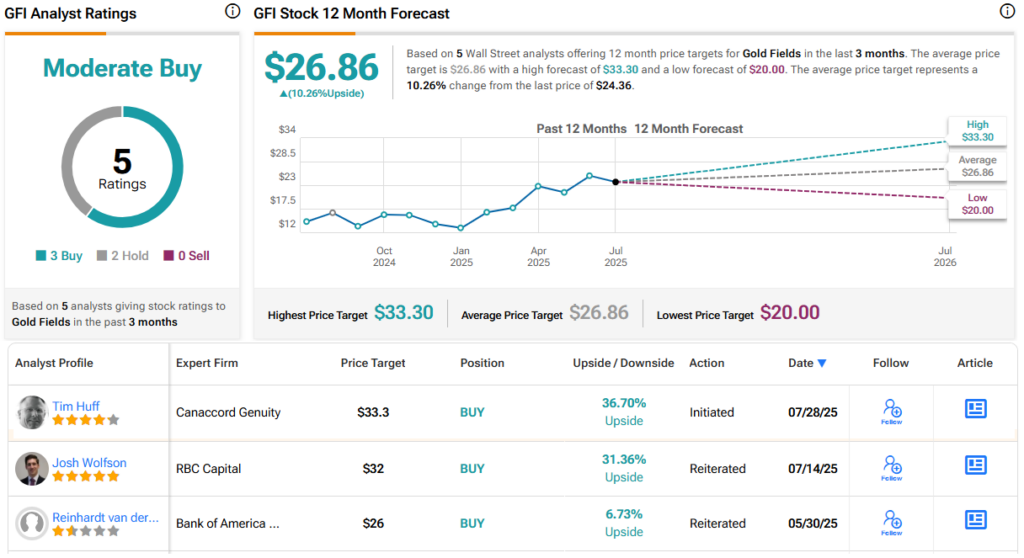This screenshot has width=1024, height=558.
Task: Sort table by Date arrow
Action: pyautogui.click(x=822, y=363)
